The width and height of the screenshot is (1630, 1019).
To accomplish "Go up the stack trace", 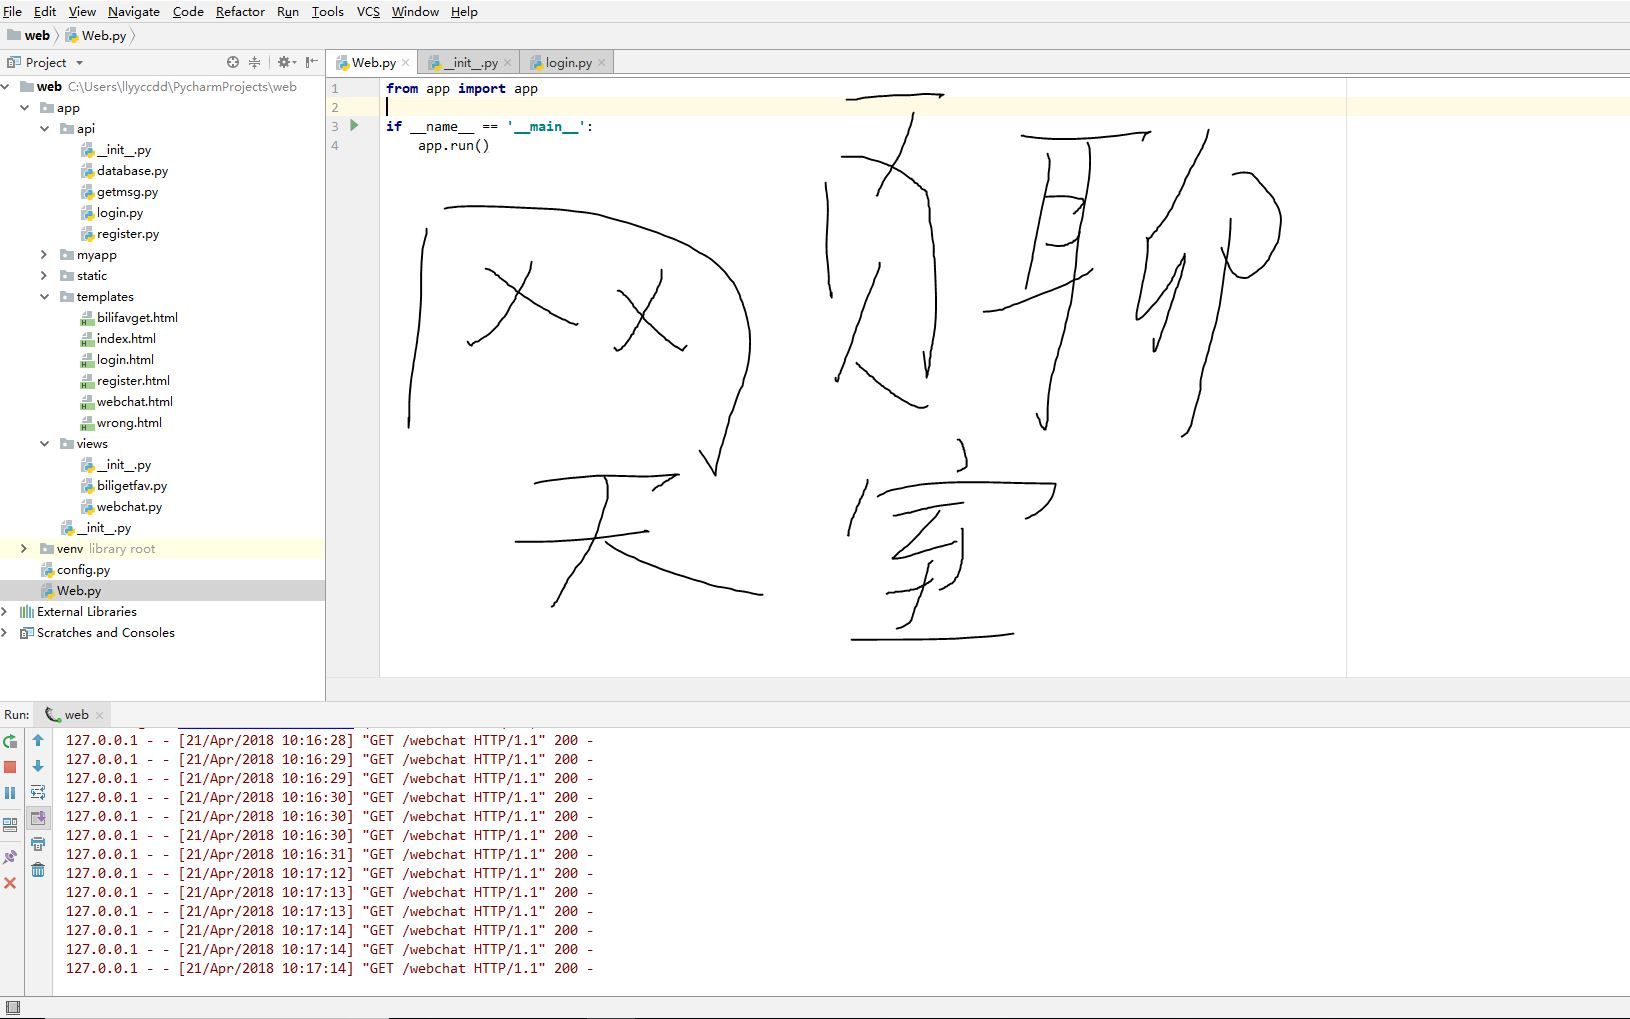I will pyautogui.click(x=38, y=741).
